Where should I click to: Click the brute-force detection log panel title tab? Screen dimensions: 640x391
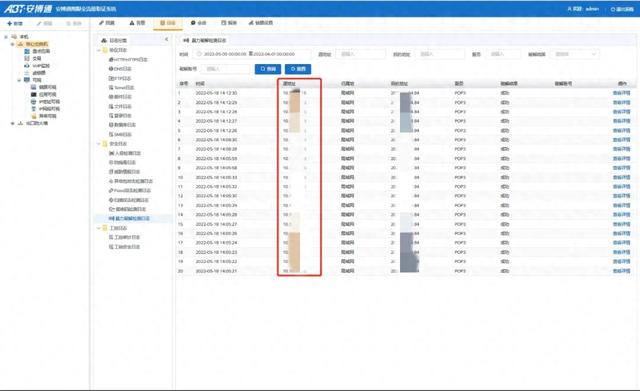pos(205,40)
